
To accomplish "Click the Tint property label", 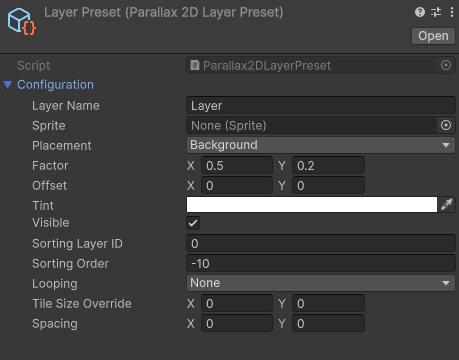I will (43, 206).
